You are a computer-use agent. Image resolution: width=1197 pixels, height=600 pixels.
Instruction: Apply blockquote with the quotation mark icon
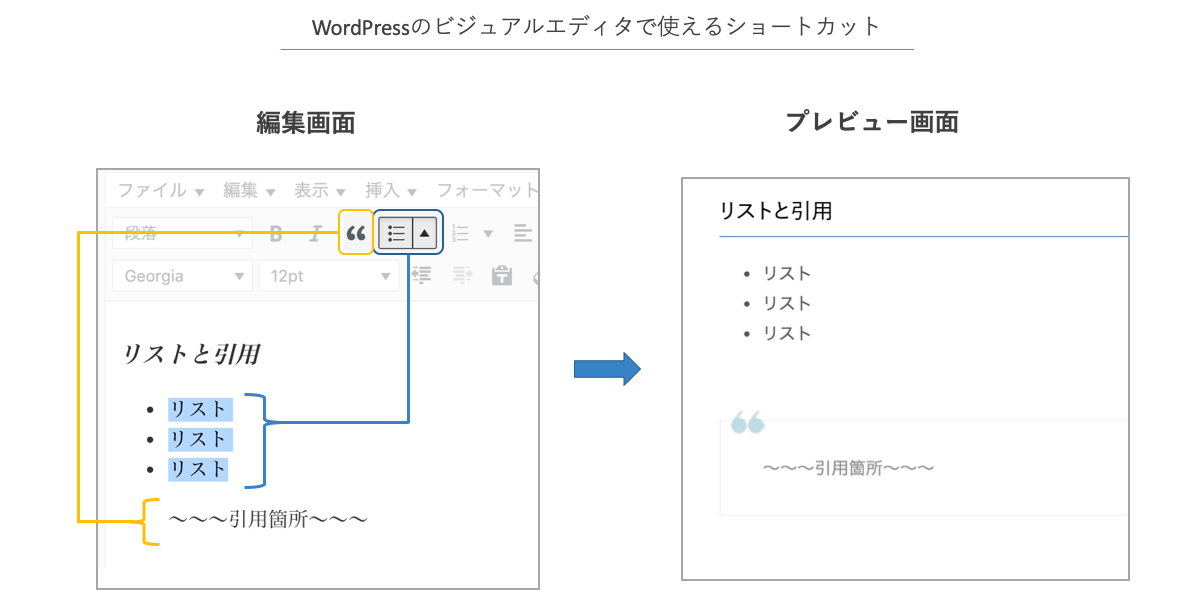(356, 233)
